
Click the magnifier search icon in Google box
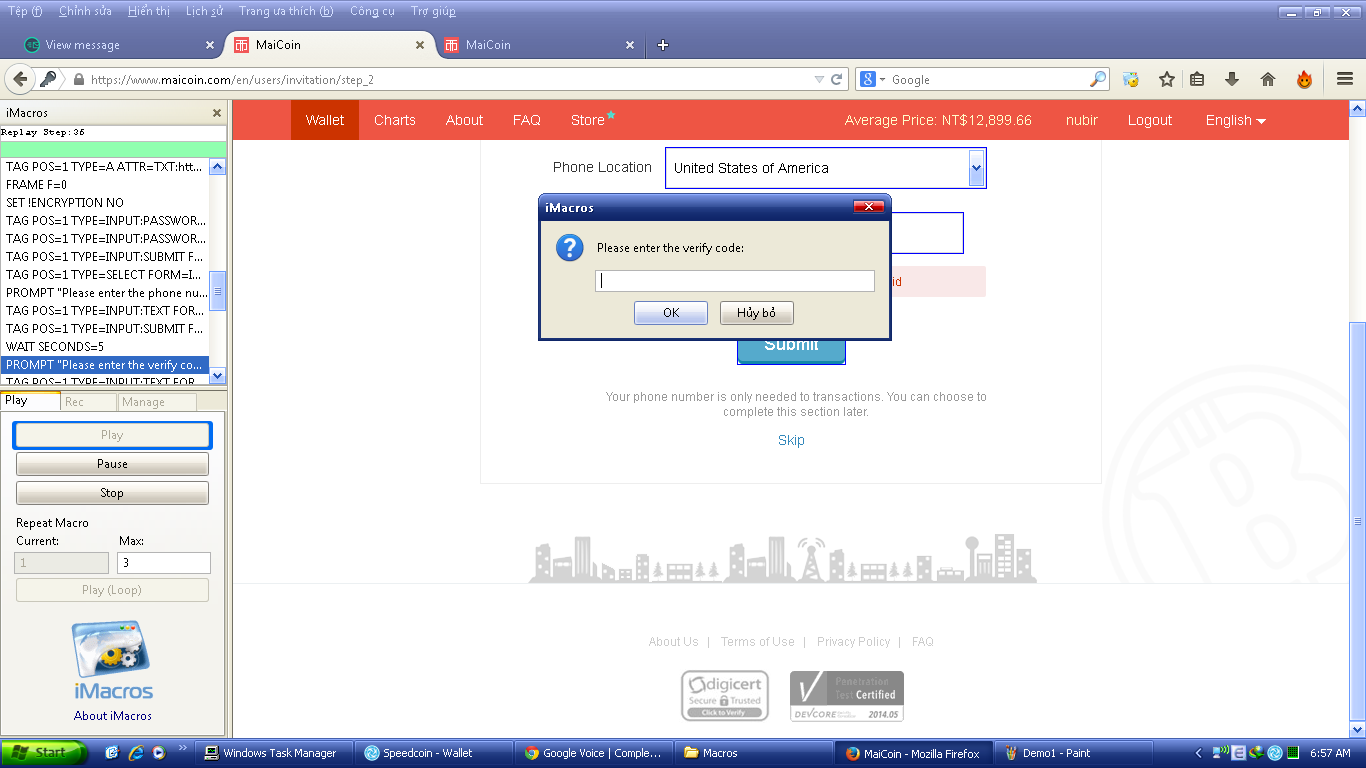pos(1098,79)
